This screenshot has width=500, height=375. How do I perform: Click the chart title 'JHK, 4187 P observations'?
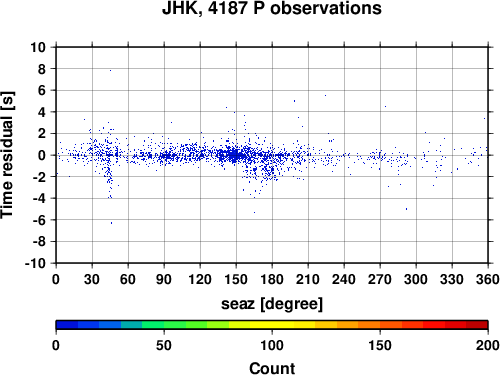[272, 8]
